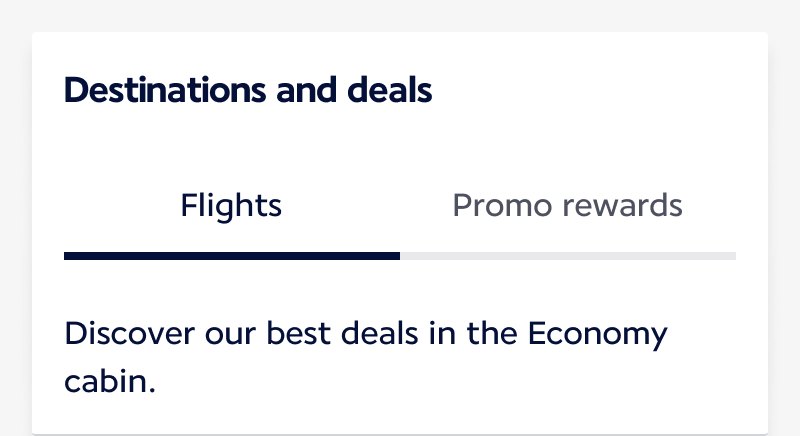Switch to the Promo rewards tab
The height and width of the screenshot is (436, 800).
click(x=567, y=206)
